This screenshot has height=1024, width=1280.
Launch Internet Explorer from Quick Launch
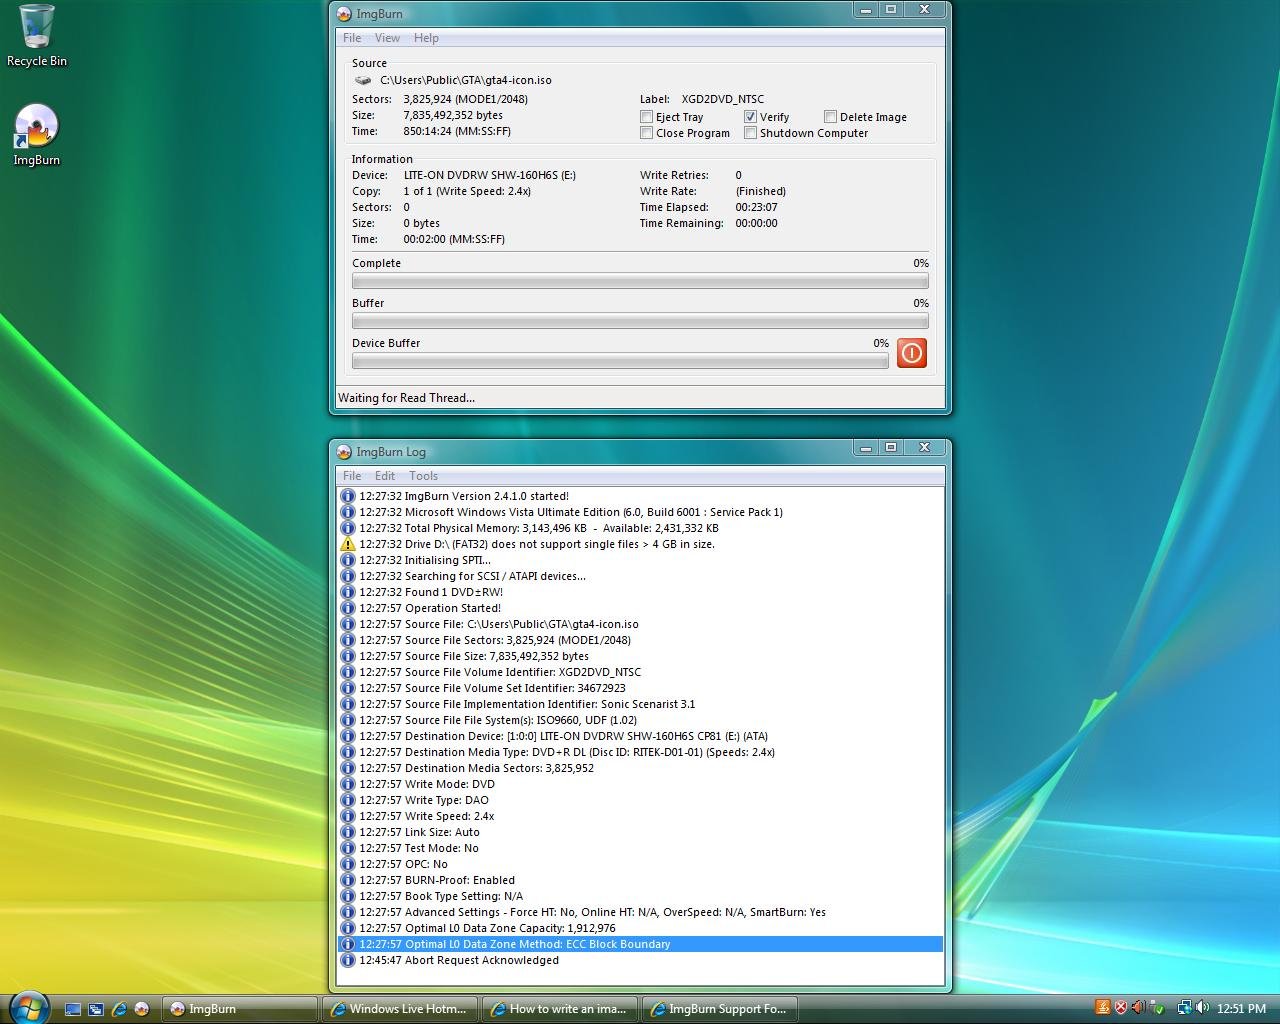(119, 1009)
